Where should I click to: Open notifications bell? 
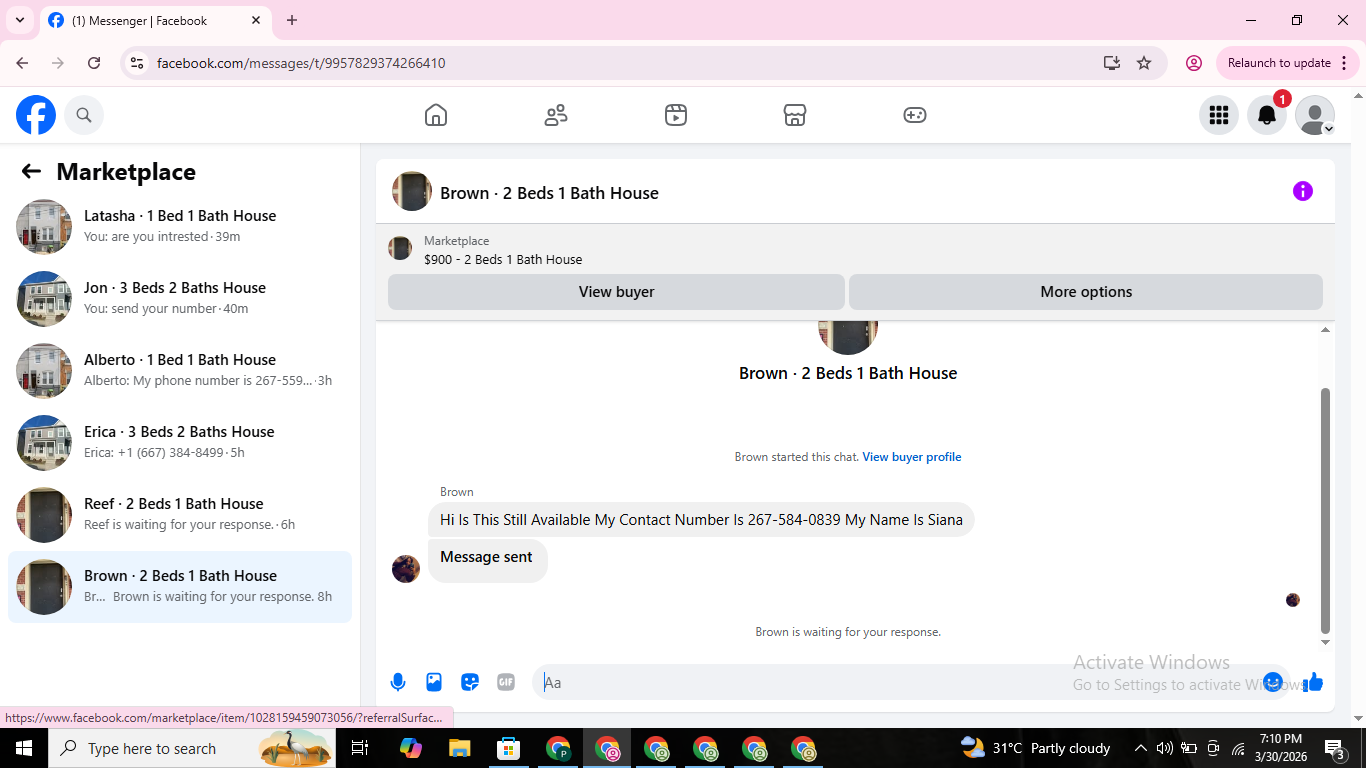1267,115
